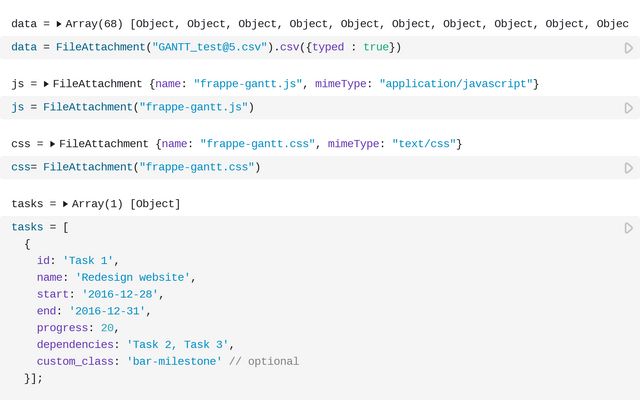Expand the tasks Array(1) output

click(65, 204)
